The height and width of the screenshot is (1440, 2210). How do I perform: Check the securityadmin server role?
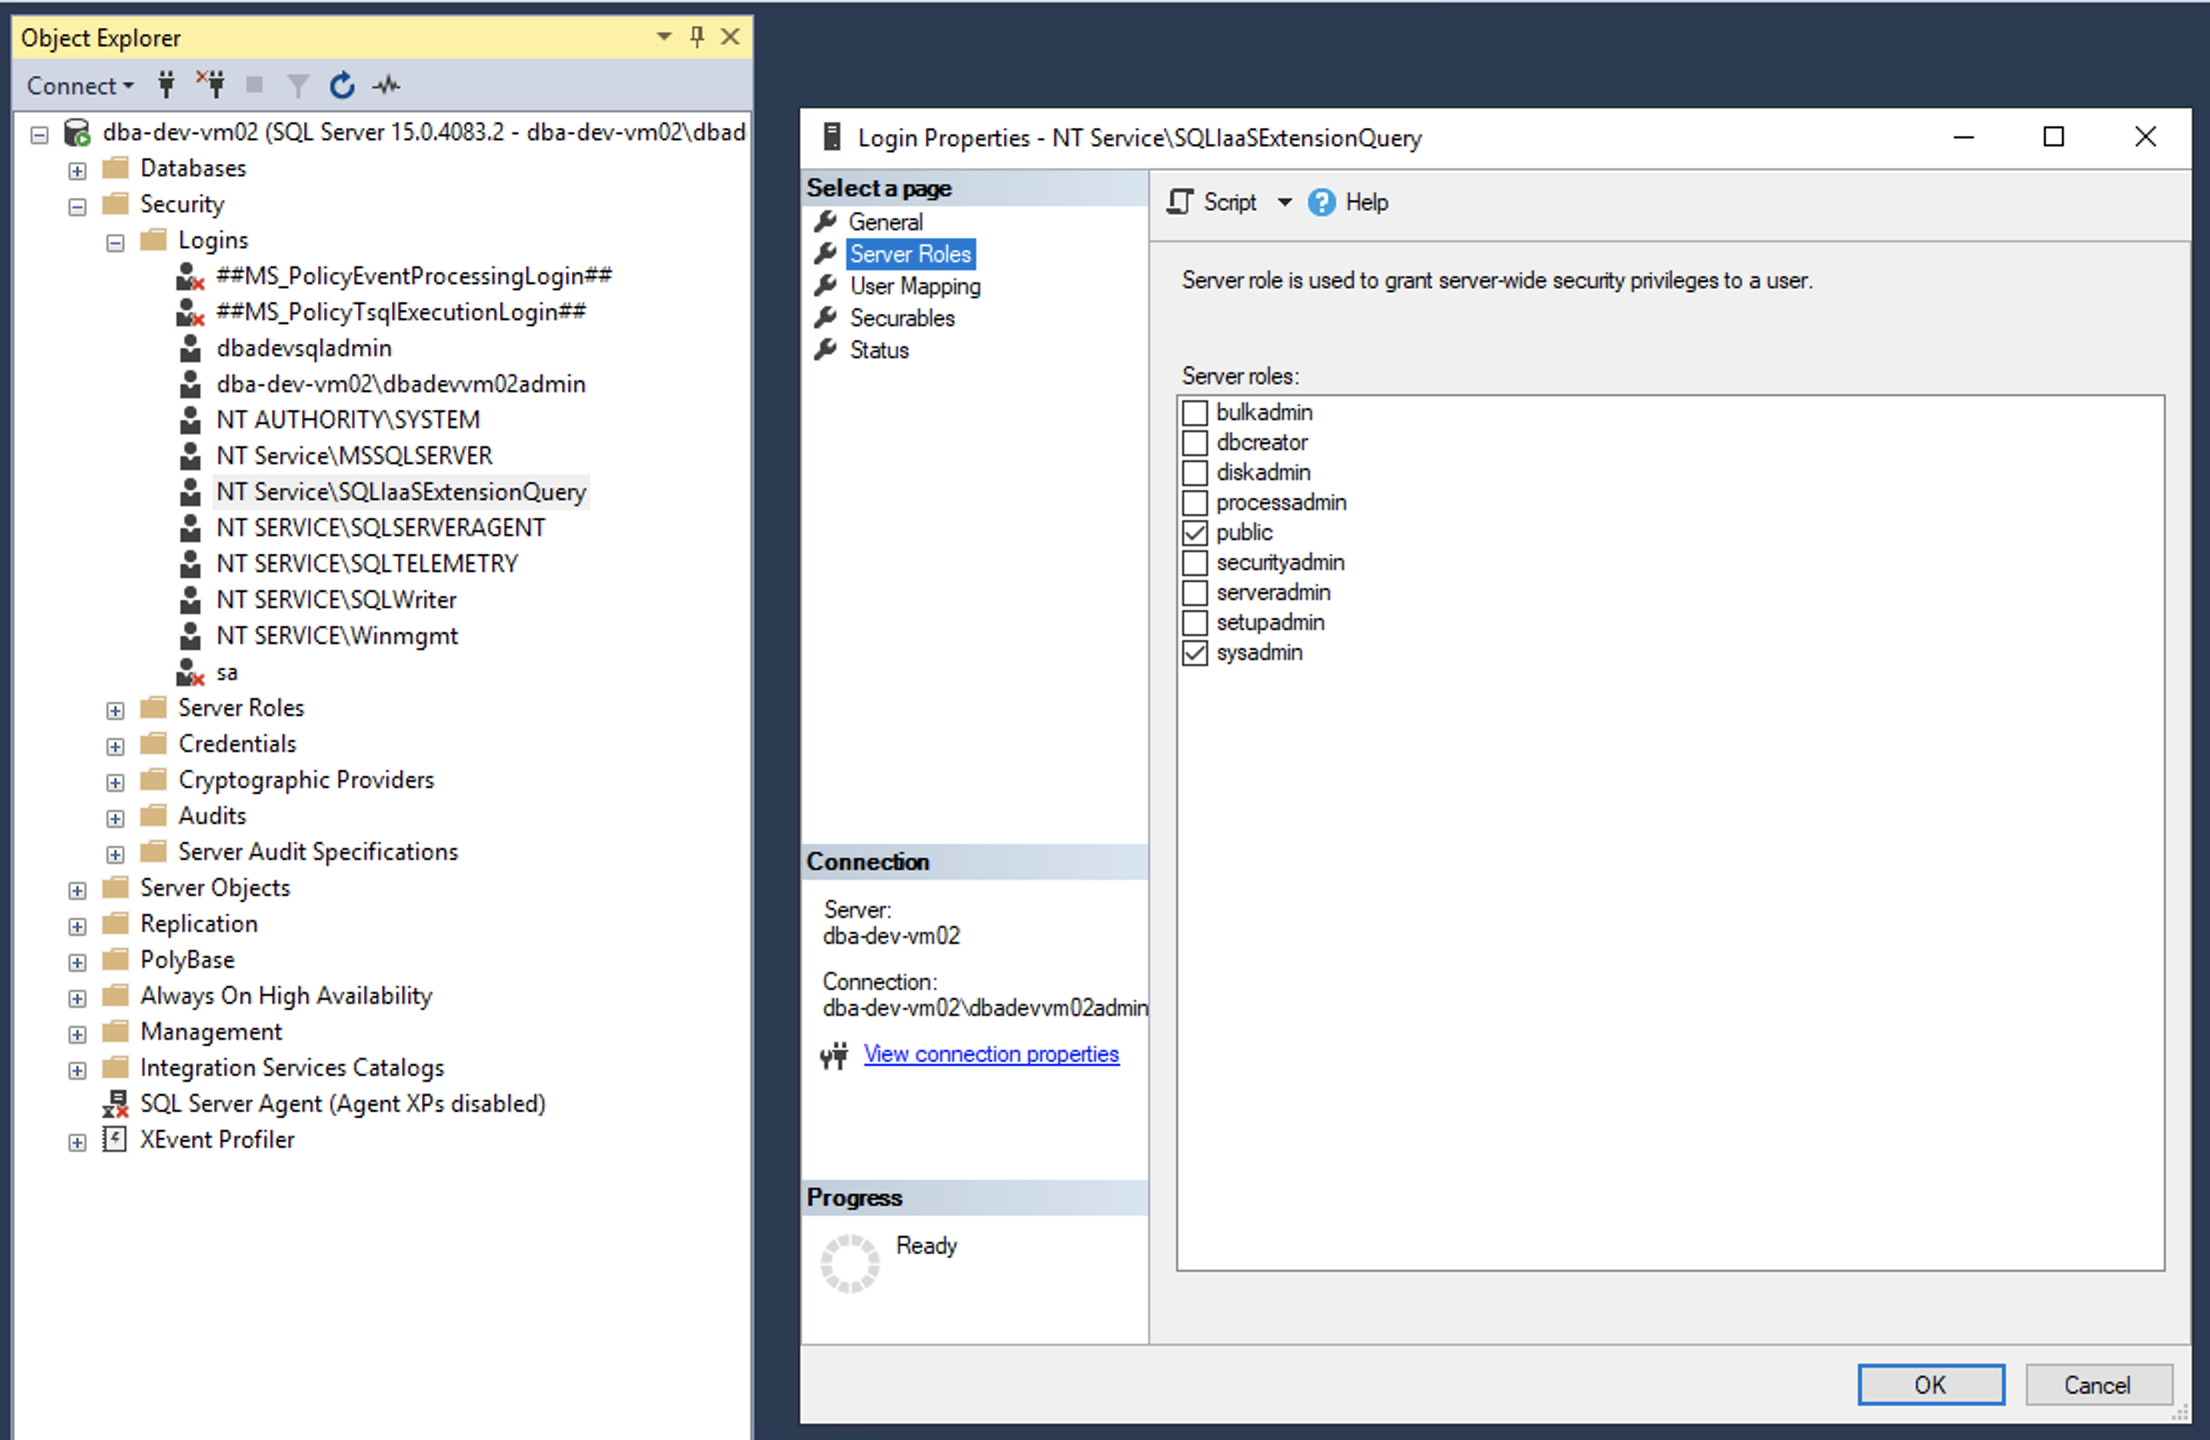1195,563
